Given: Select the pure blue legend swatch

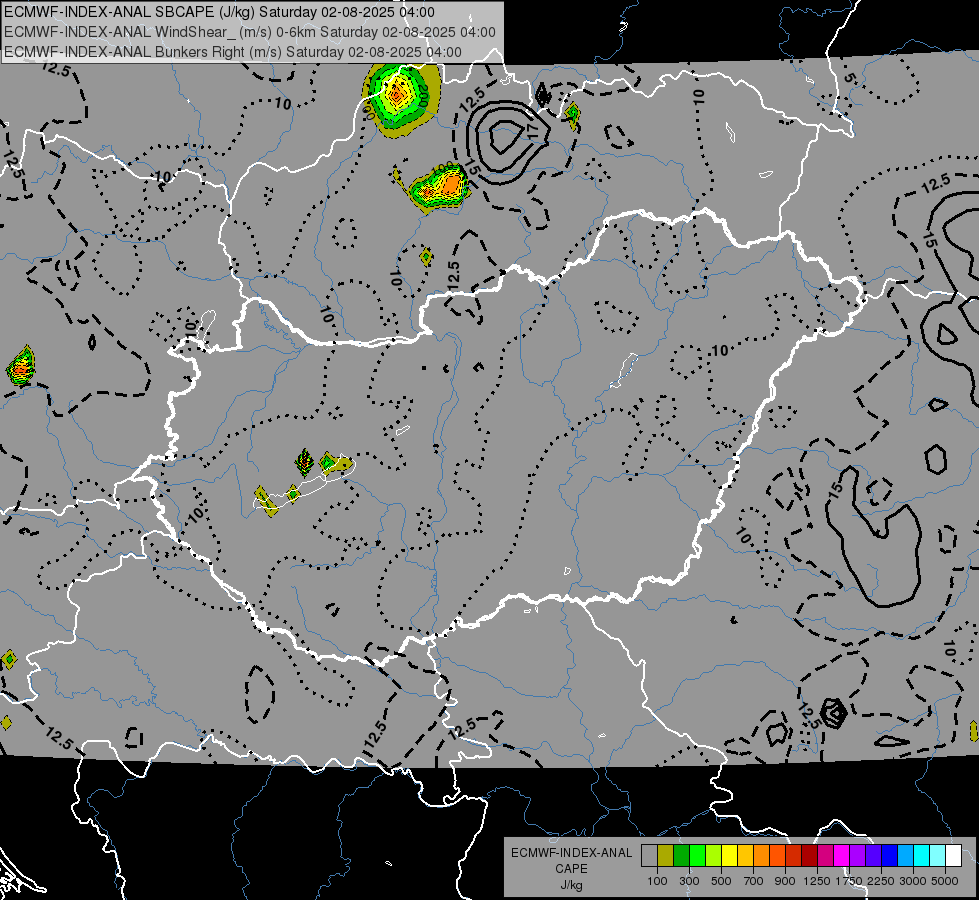Looking at the screenshot, I should click(889, 855).
